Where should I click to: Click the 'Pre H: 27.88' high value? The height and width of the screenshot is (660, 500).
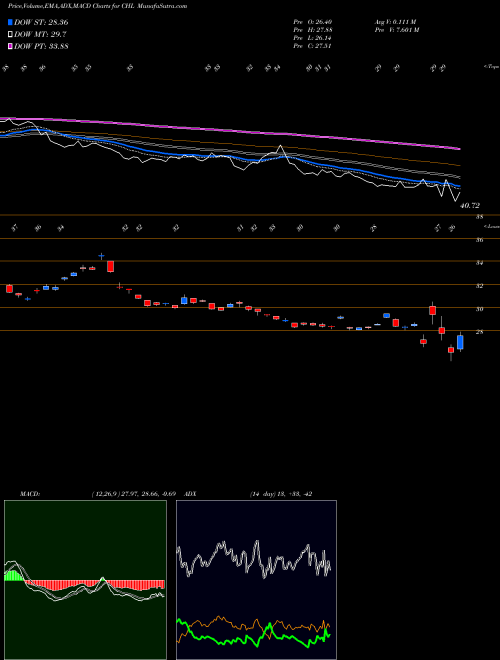(x=313, y=30)
